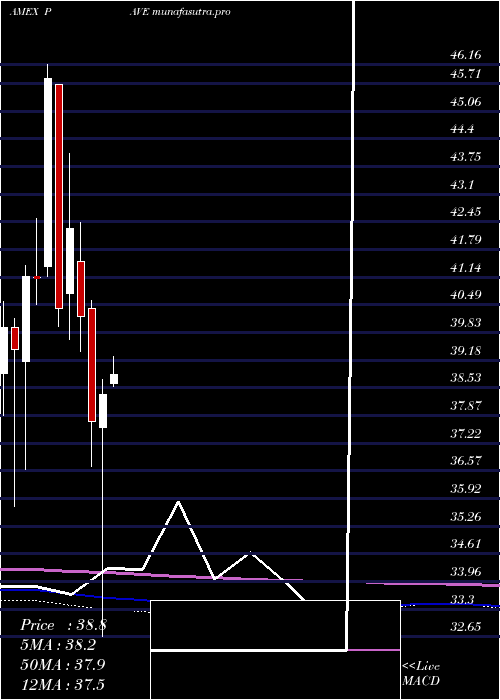
Task: Click the 33.3 price axis label
Action: click(462, 600)
